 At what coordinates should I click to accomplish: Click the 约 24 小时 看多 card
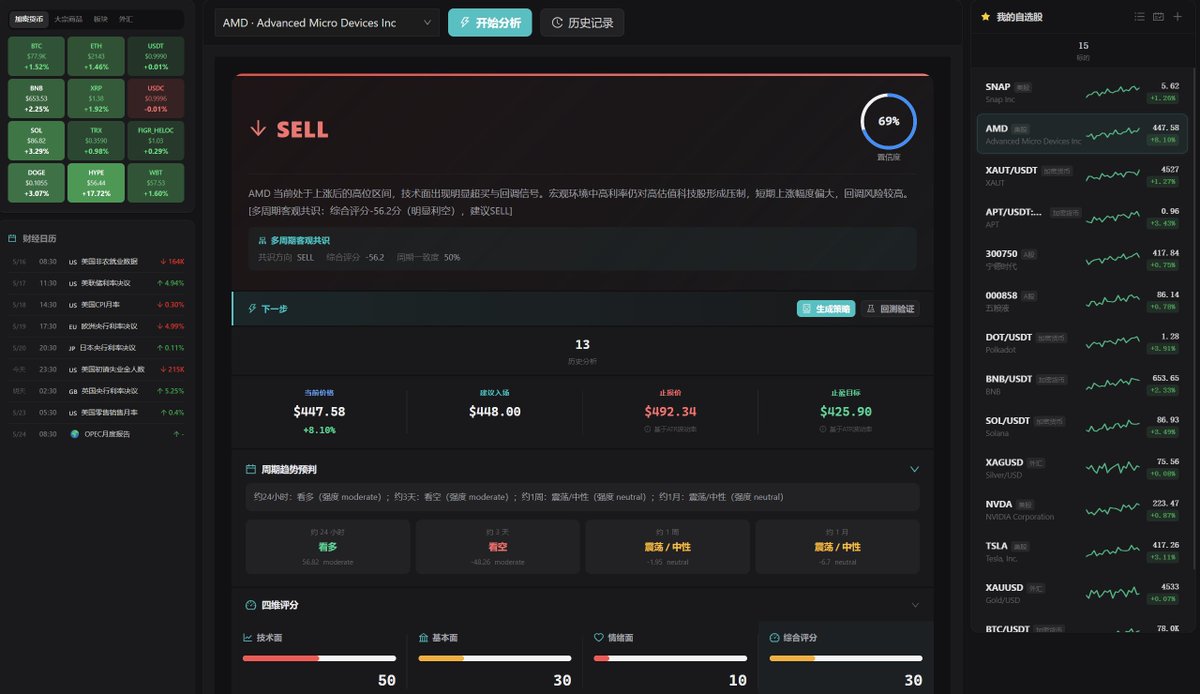tap(328, 546)
